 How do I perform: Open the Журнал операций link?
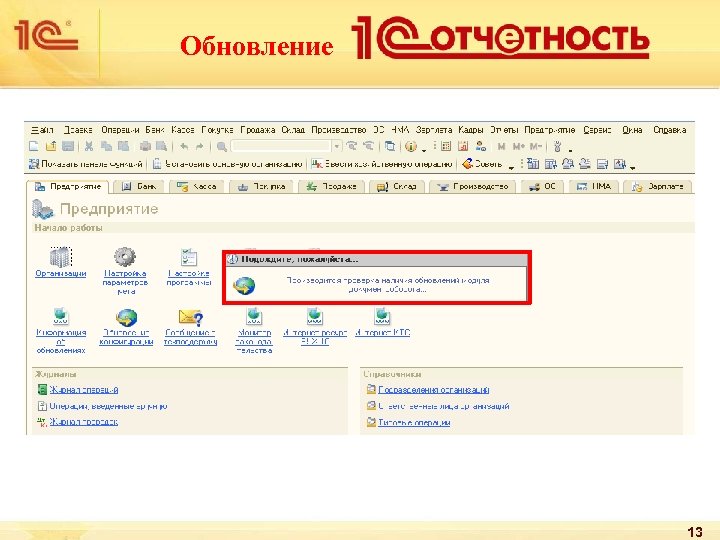pyautogui.click(x=84, y=390)
